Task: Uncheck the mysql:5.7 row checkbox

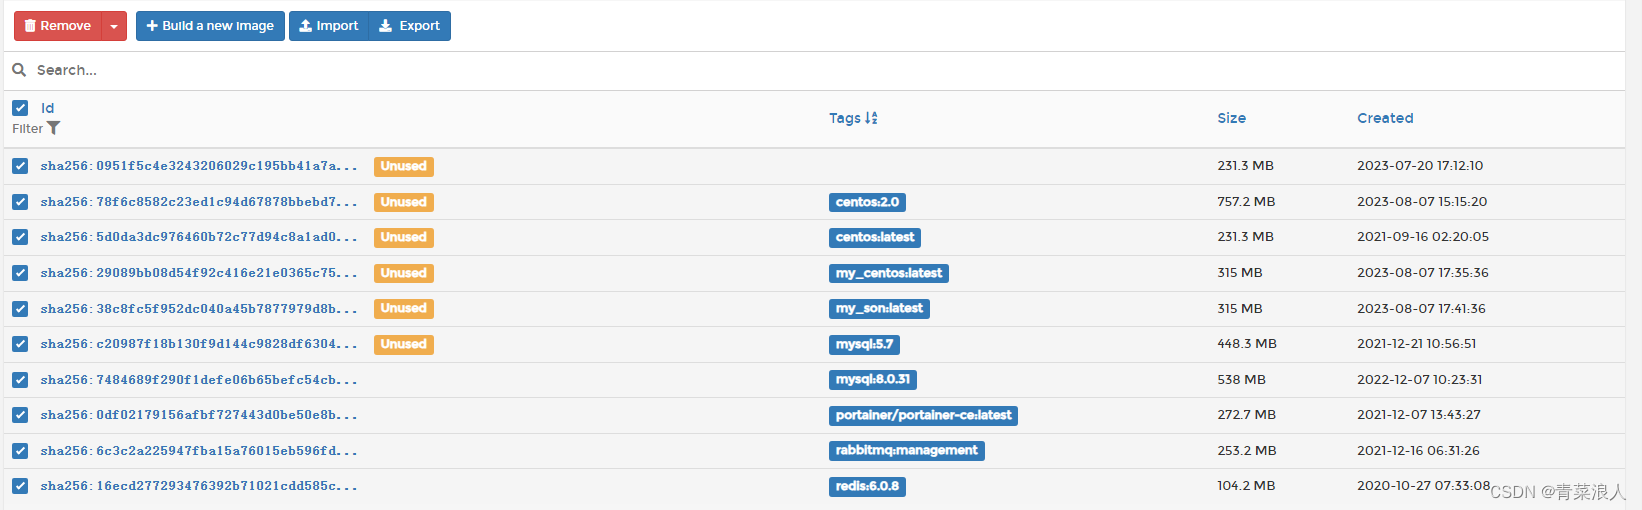Action: click(x=20, y=344)
